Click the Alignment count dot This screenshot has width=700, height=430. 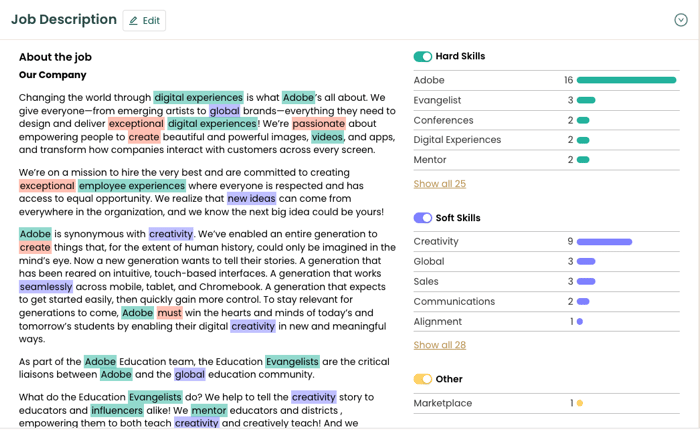click(x=579, y=321)
